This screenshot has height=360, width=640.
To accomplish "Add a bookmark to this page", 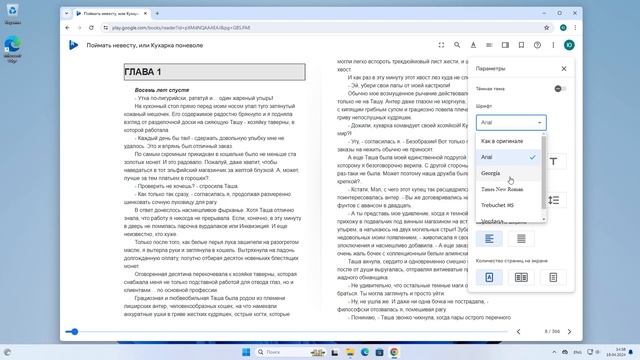I will (521, 45).
